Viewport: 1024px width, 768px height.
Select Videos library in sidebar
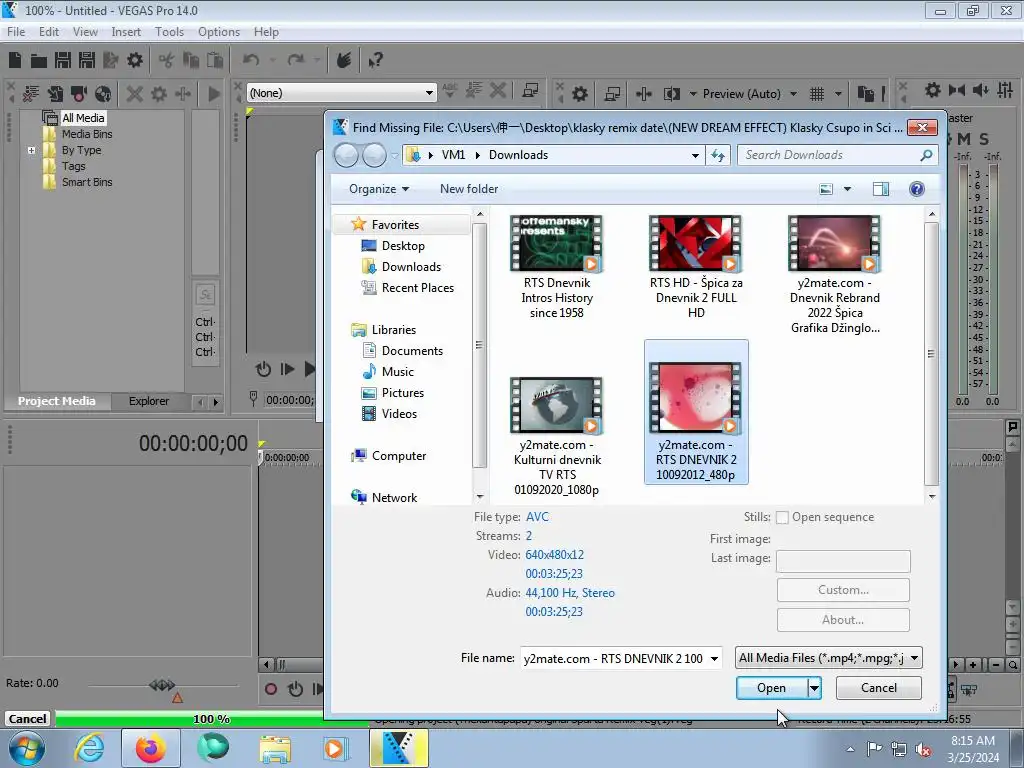coord(398,414)
